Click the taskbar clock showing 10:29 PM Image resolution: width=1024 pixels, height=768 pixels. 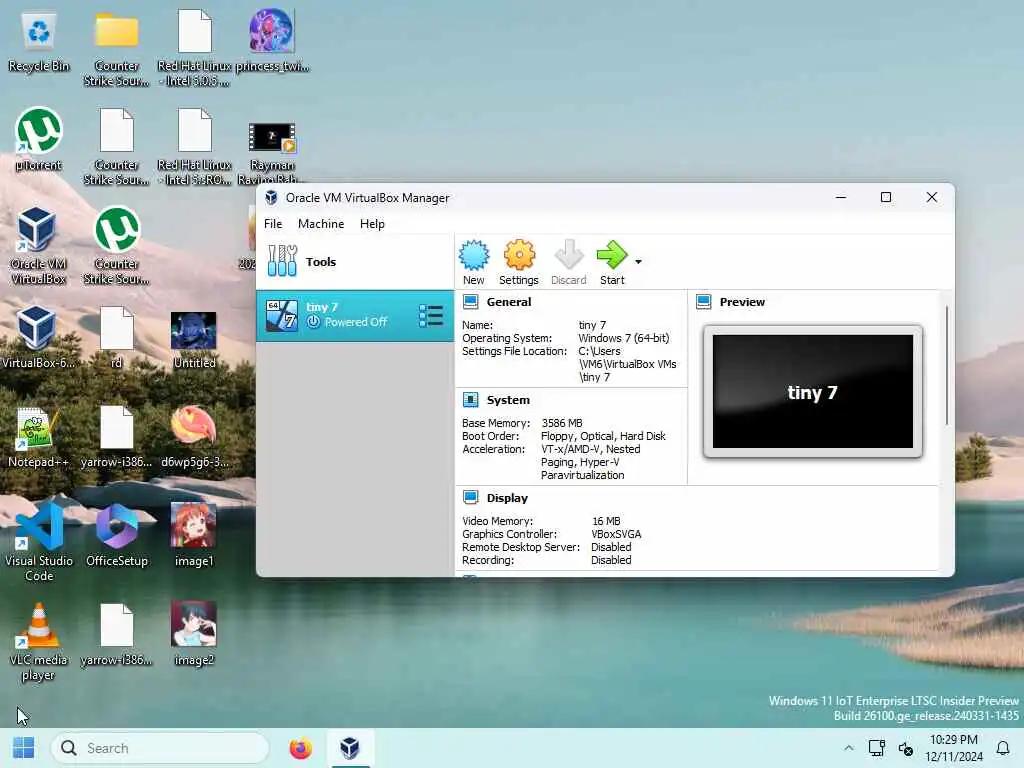953,748
